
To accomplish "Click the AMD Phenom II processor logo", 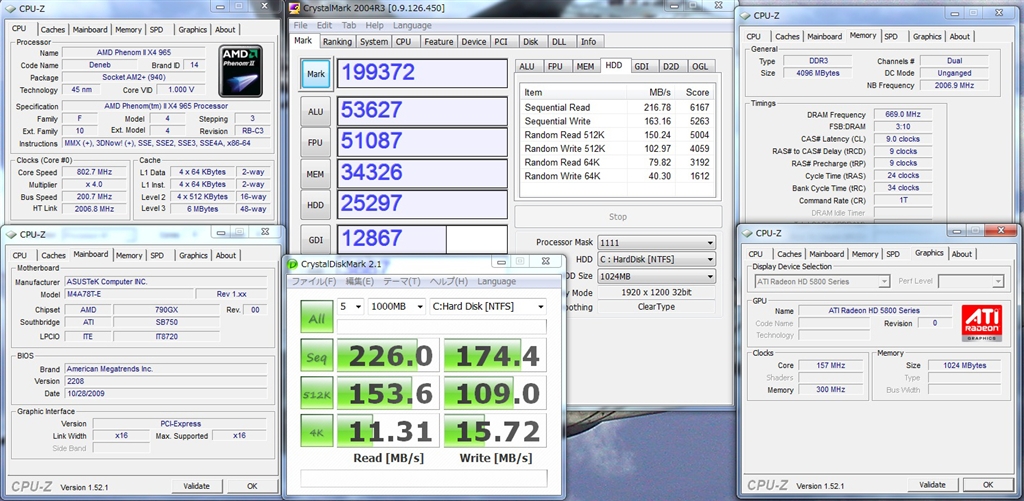I will click(241, 70).
